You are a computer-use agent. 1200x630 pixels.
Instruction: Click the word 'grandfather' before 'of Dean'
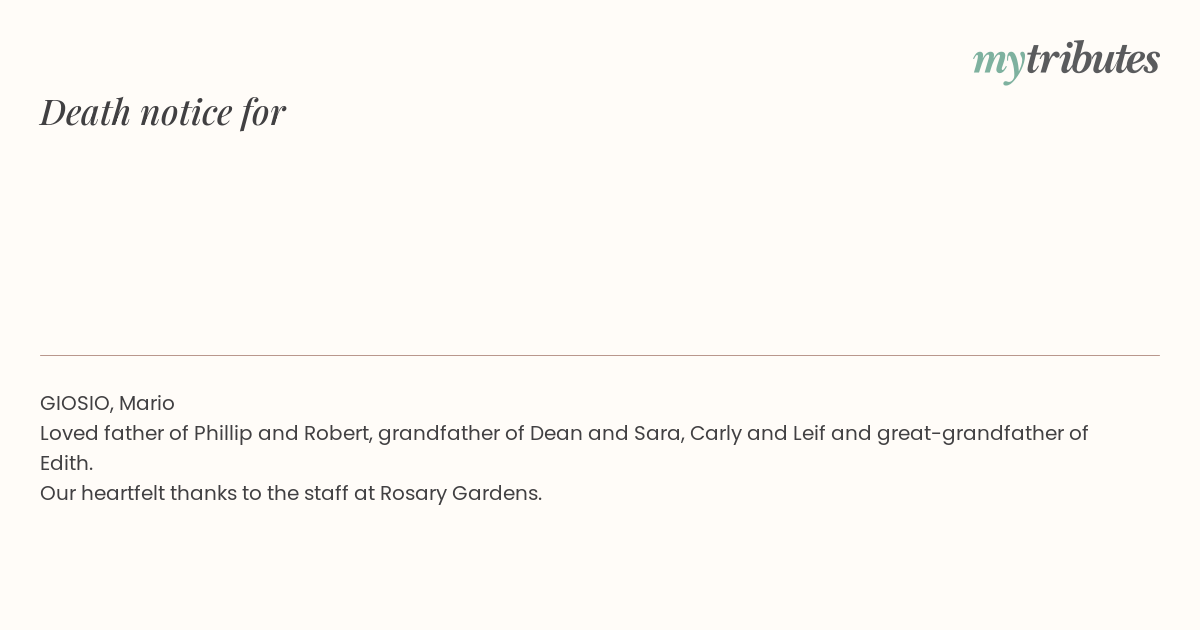438,434
